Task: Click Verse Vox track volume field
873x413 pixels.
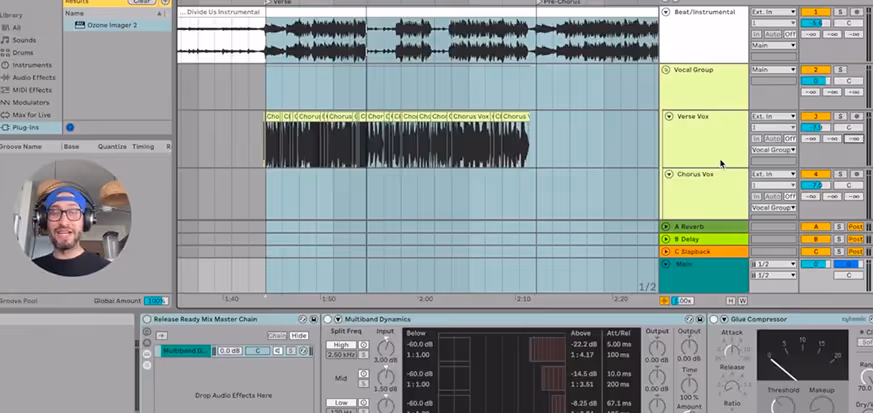Action: (816, 127)
